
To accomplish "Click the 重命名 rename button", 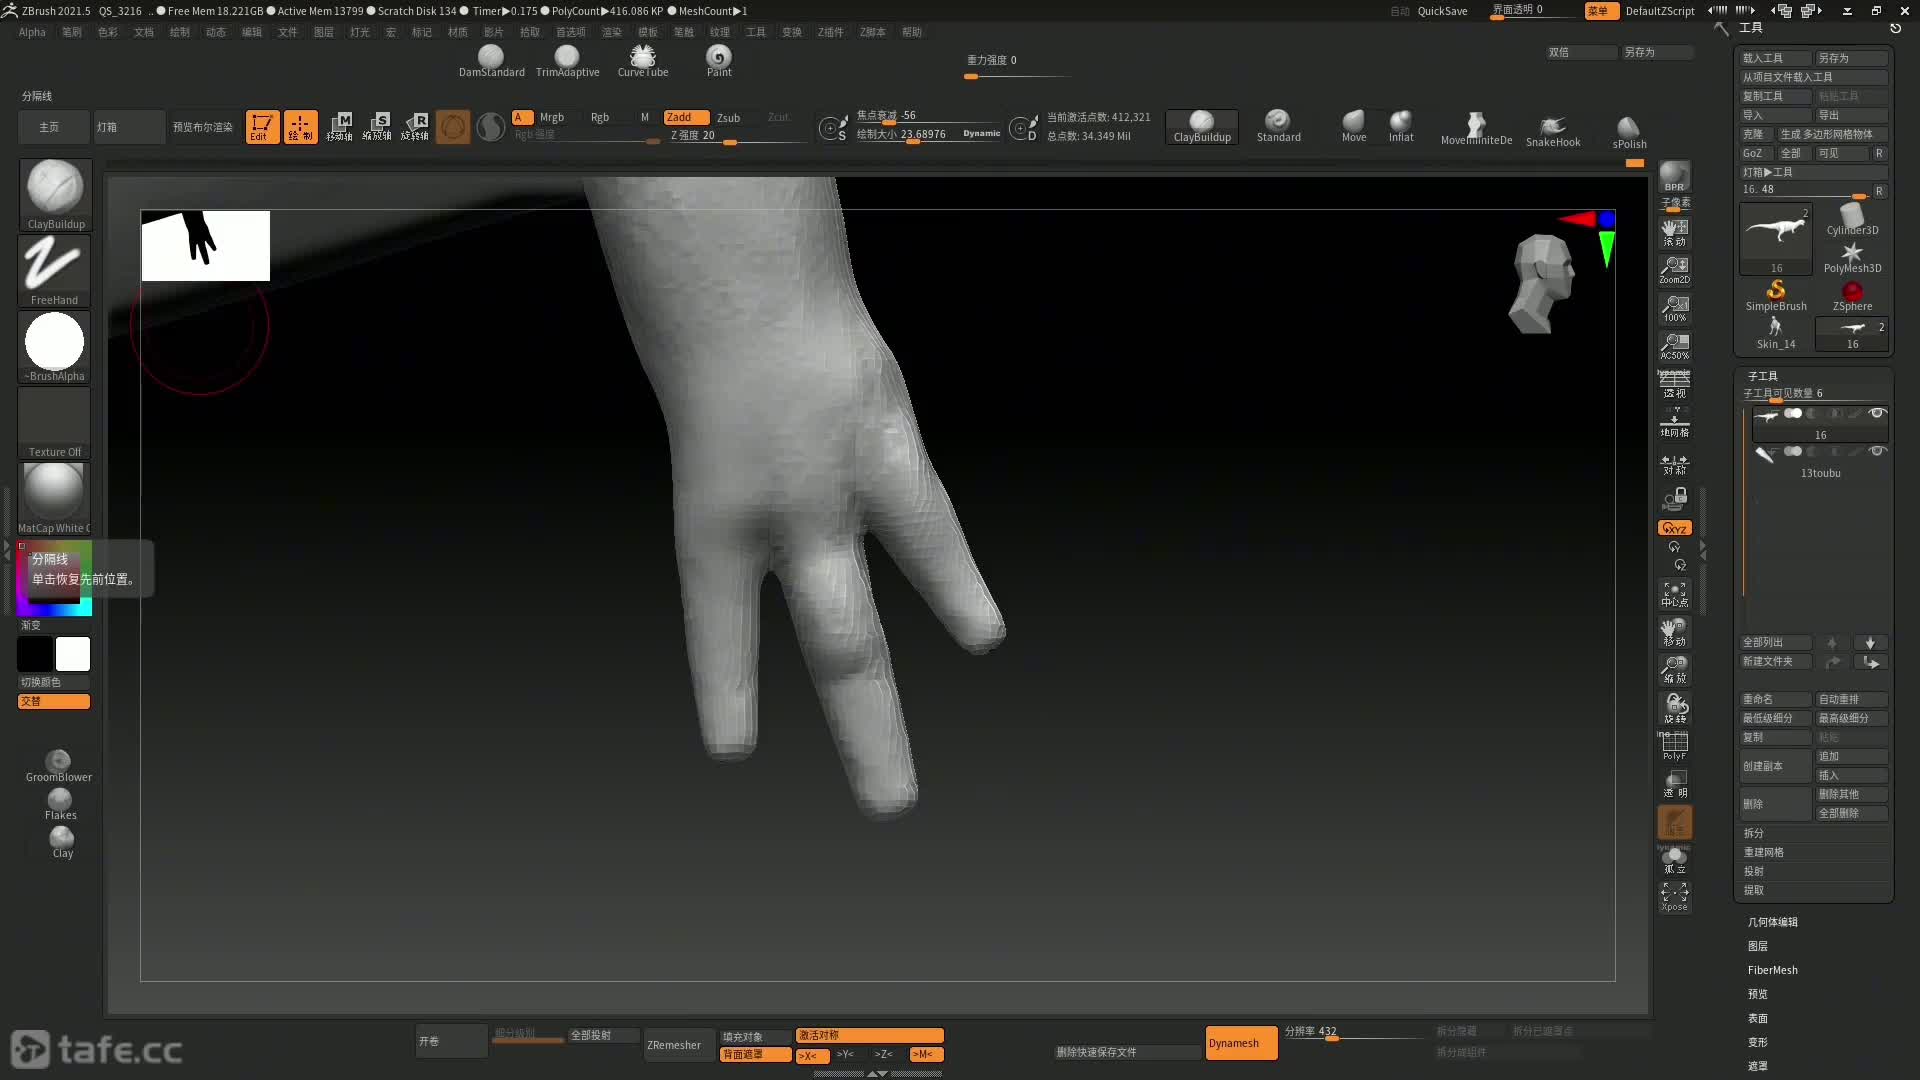I will 1775,699.
